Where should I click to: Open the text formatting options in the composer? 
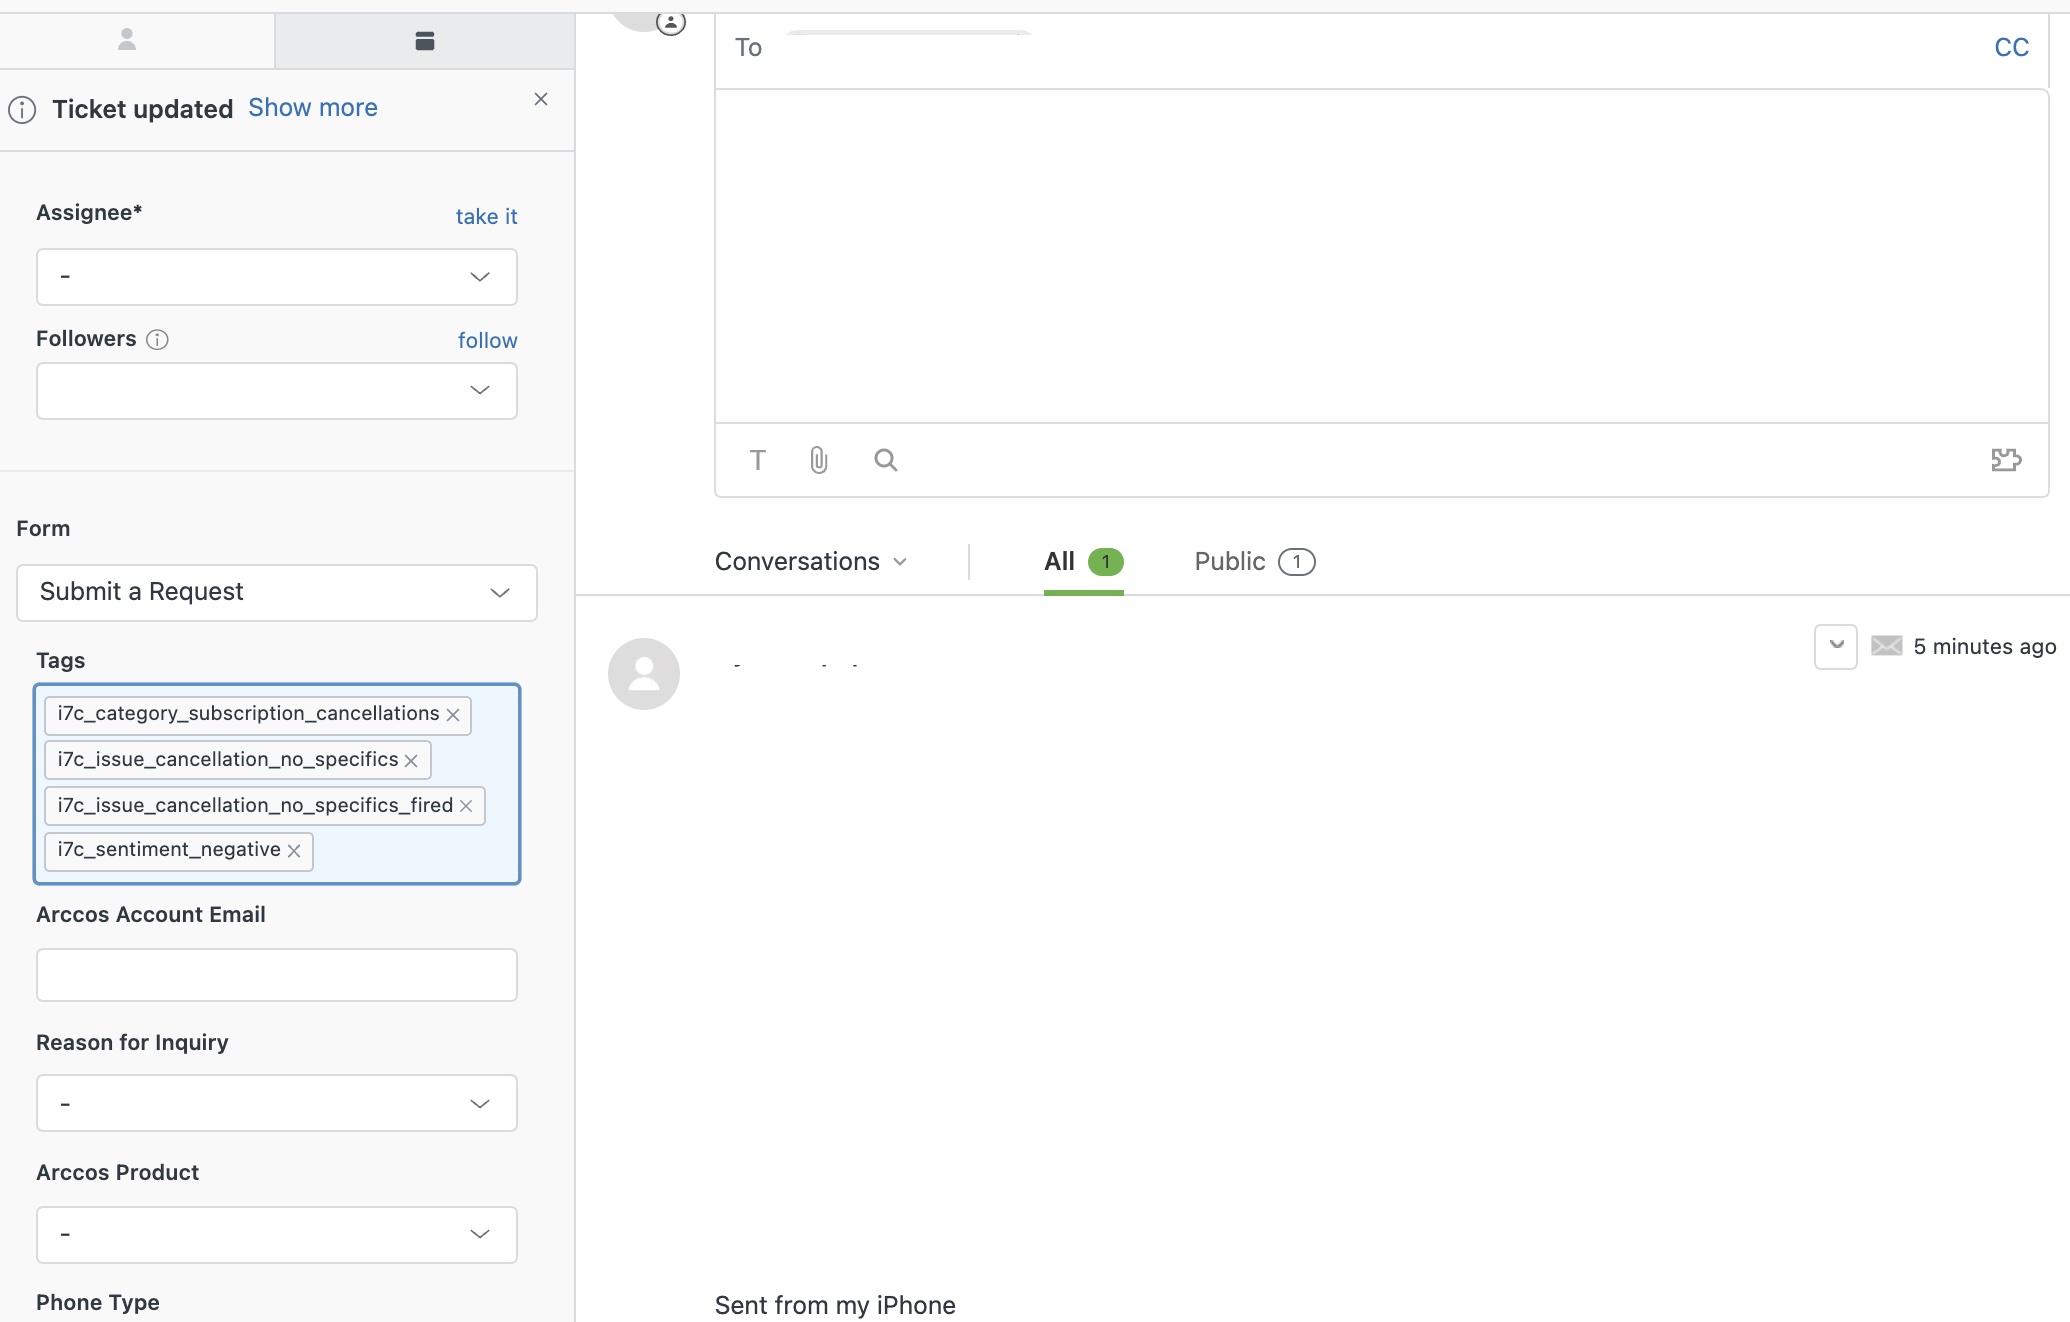(x=757, y=460)
